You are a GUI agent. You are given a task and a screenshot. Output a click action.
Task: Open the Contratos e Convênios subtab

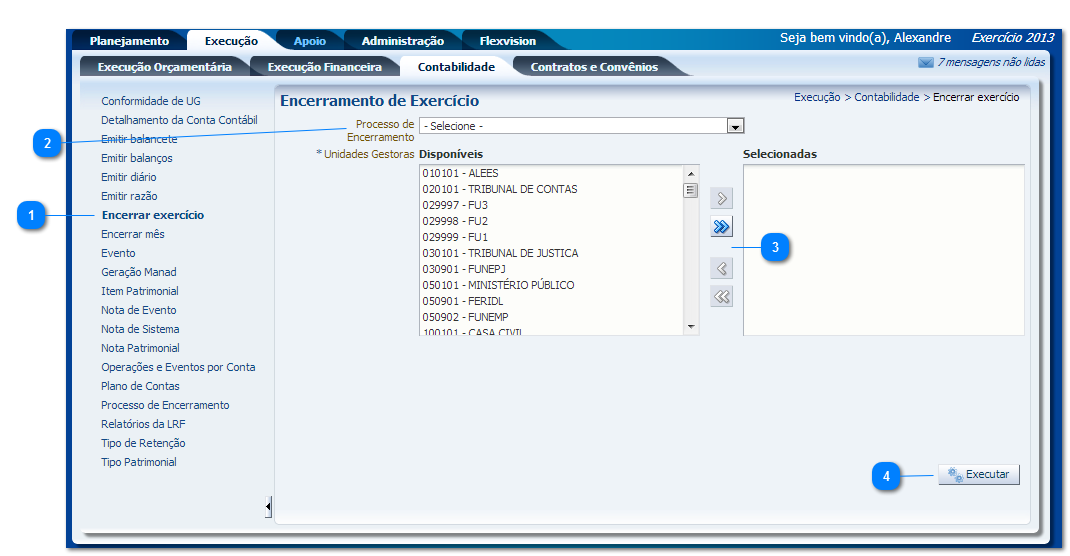point(594,67)
